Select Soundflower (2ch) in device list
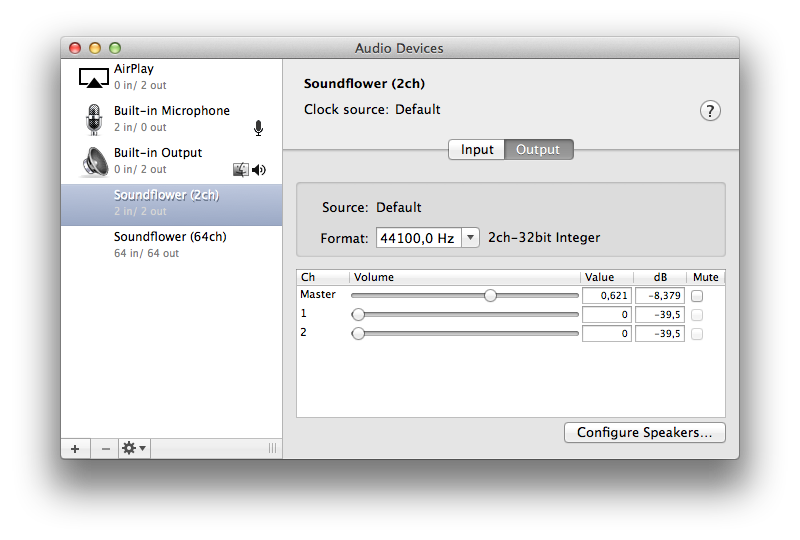The width and height of the screenshot is (800, 540). tap(171, 205)
